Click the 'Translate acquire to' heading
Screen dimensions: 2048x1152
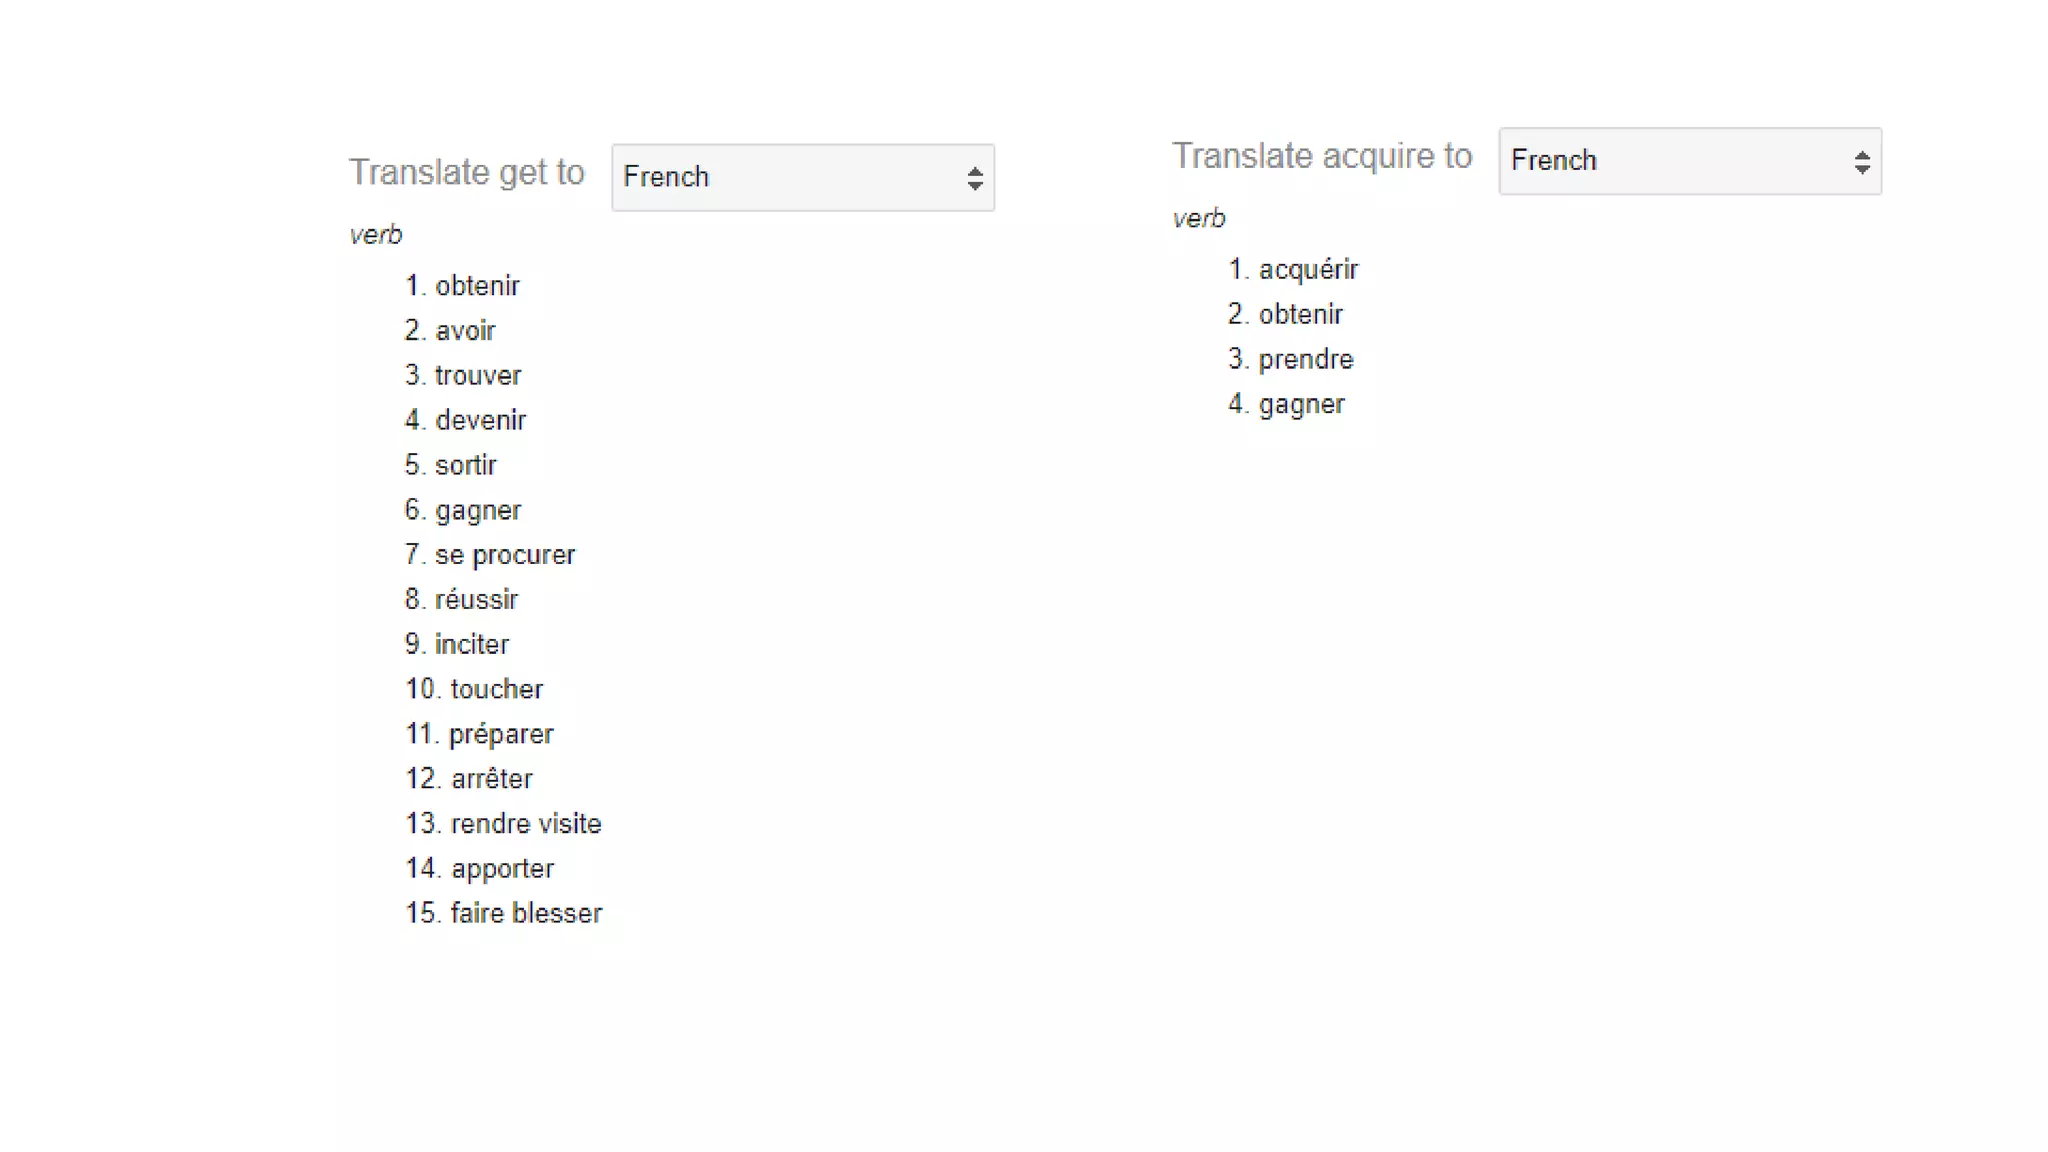[x=1321, y=156]
